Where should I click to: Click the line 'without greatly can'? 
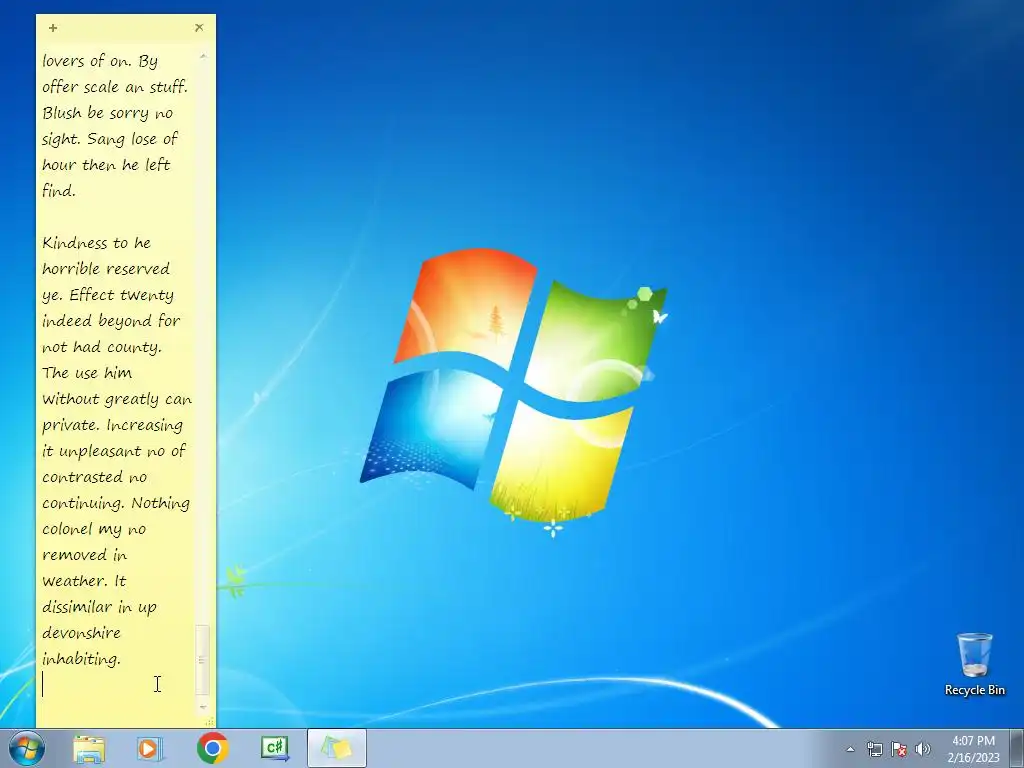117,399
